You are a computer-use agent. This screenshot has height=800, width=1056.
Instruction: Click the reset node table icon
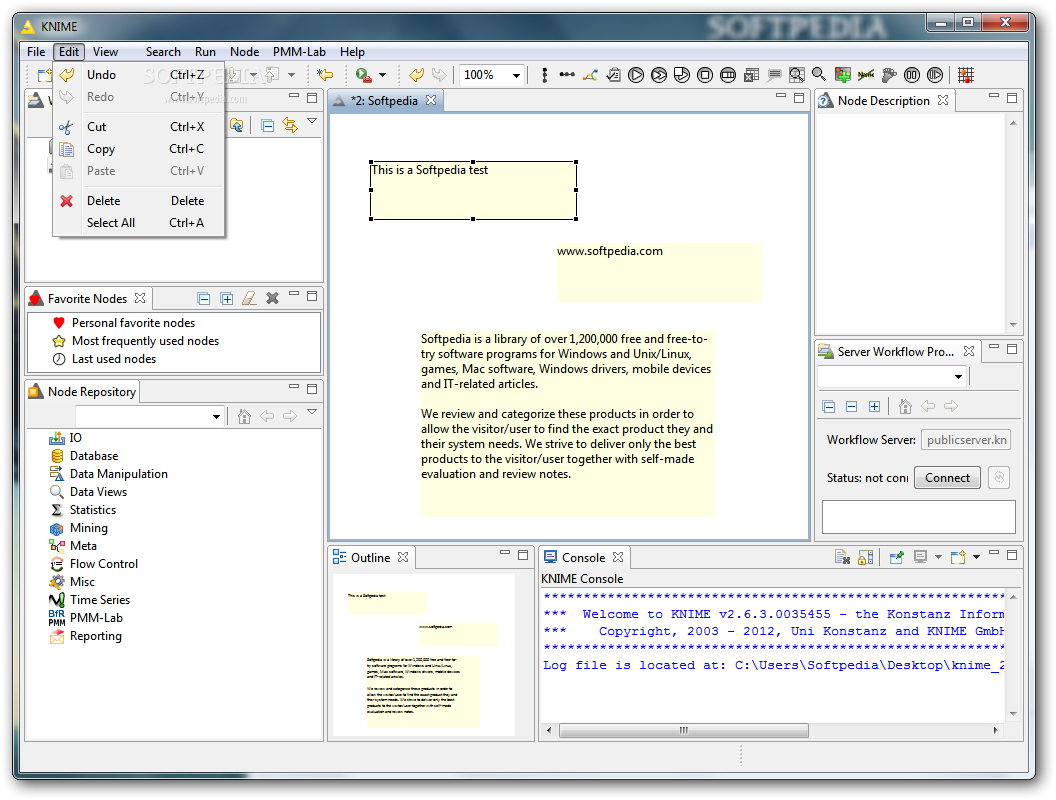(x=751, y=75)
